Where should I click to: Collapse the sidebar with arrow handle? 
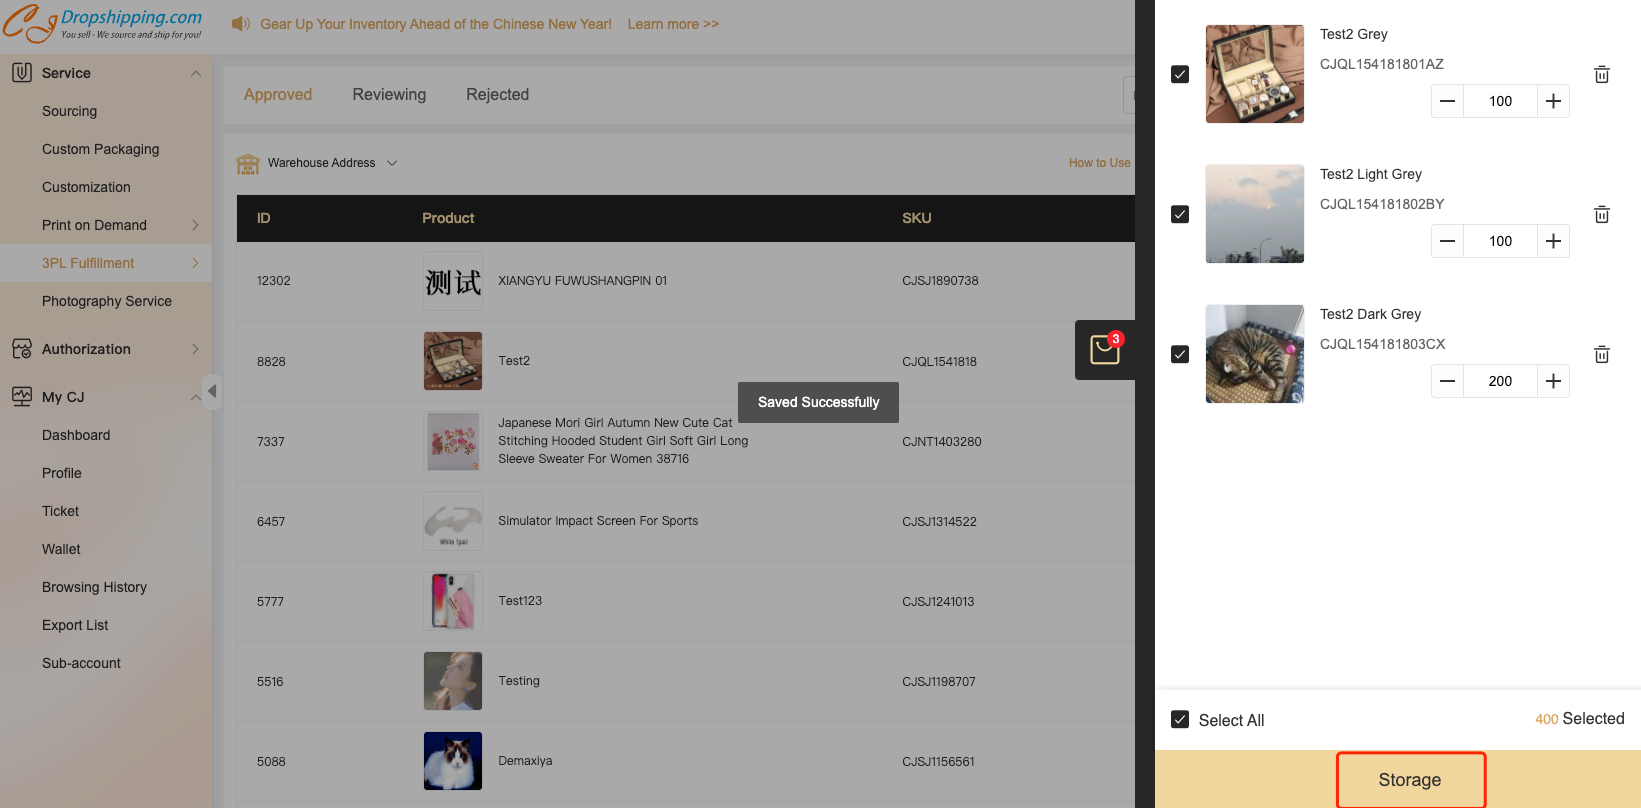click(x=211, y=390)
